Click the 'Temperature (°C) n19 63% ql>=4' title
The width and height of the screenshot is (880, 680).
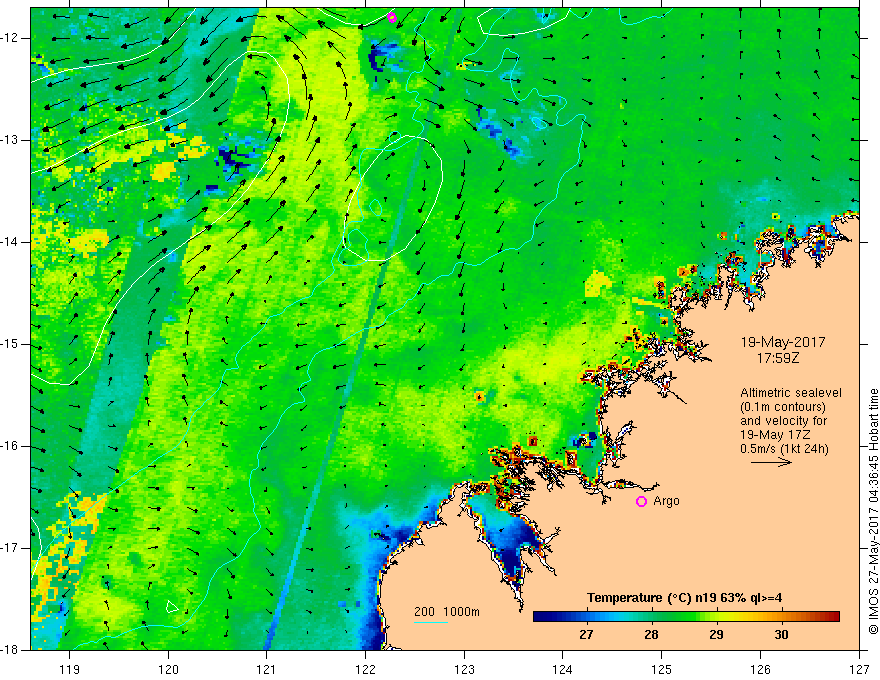click(685, 598)
